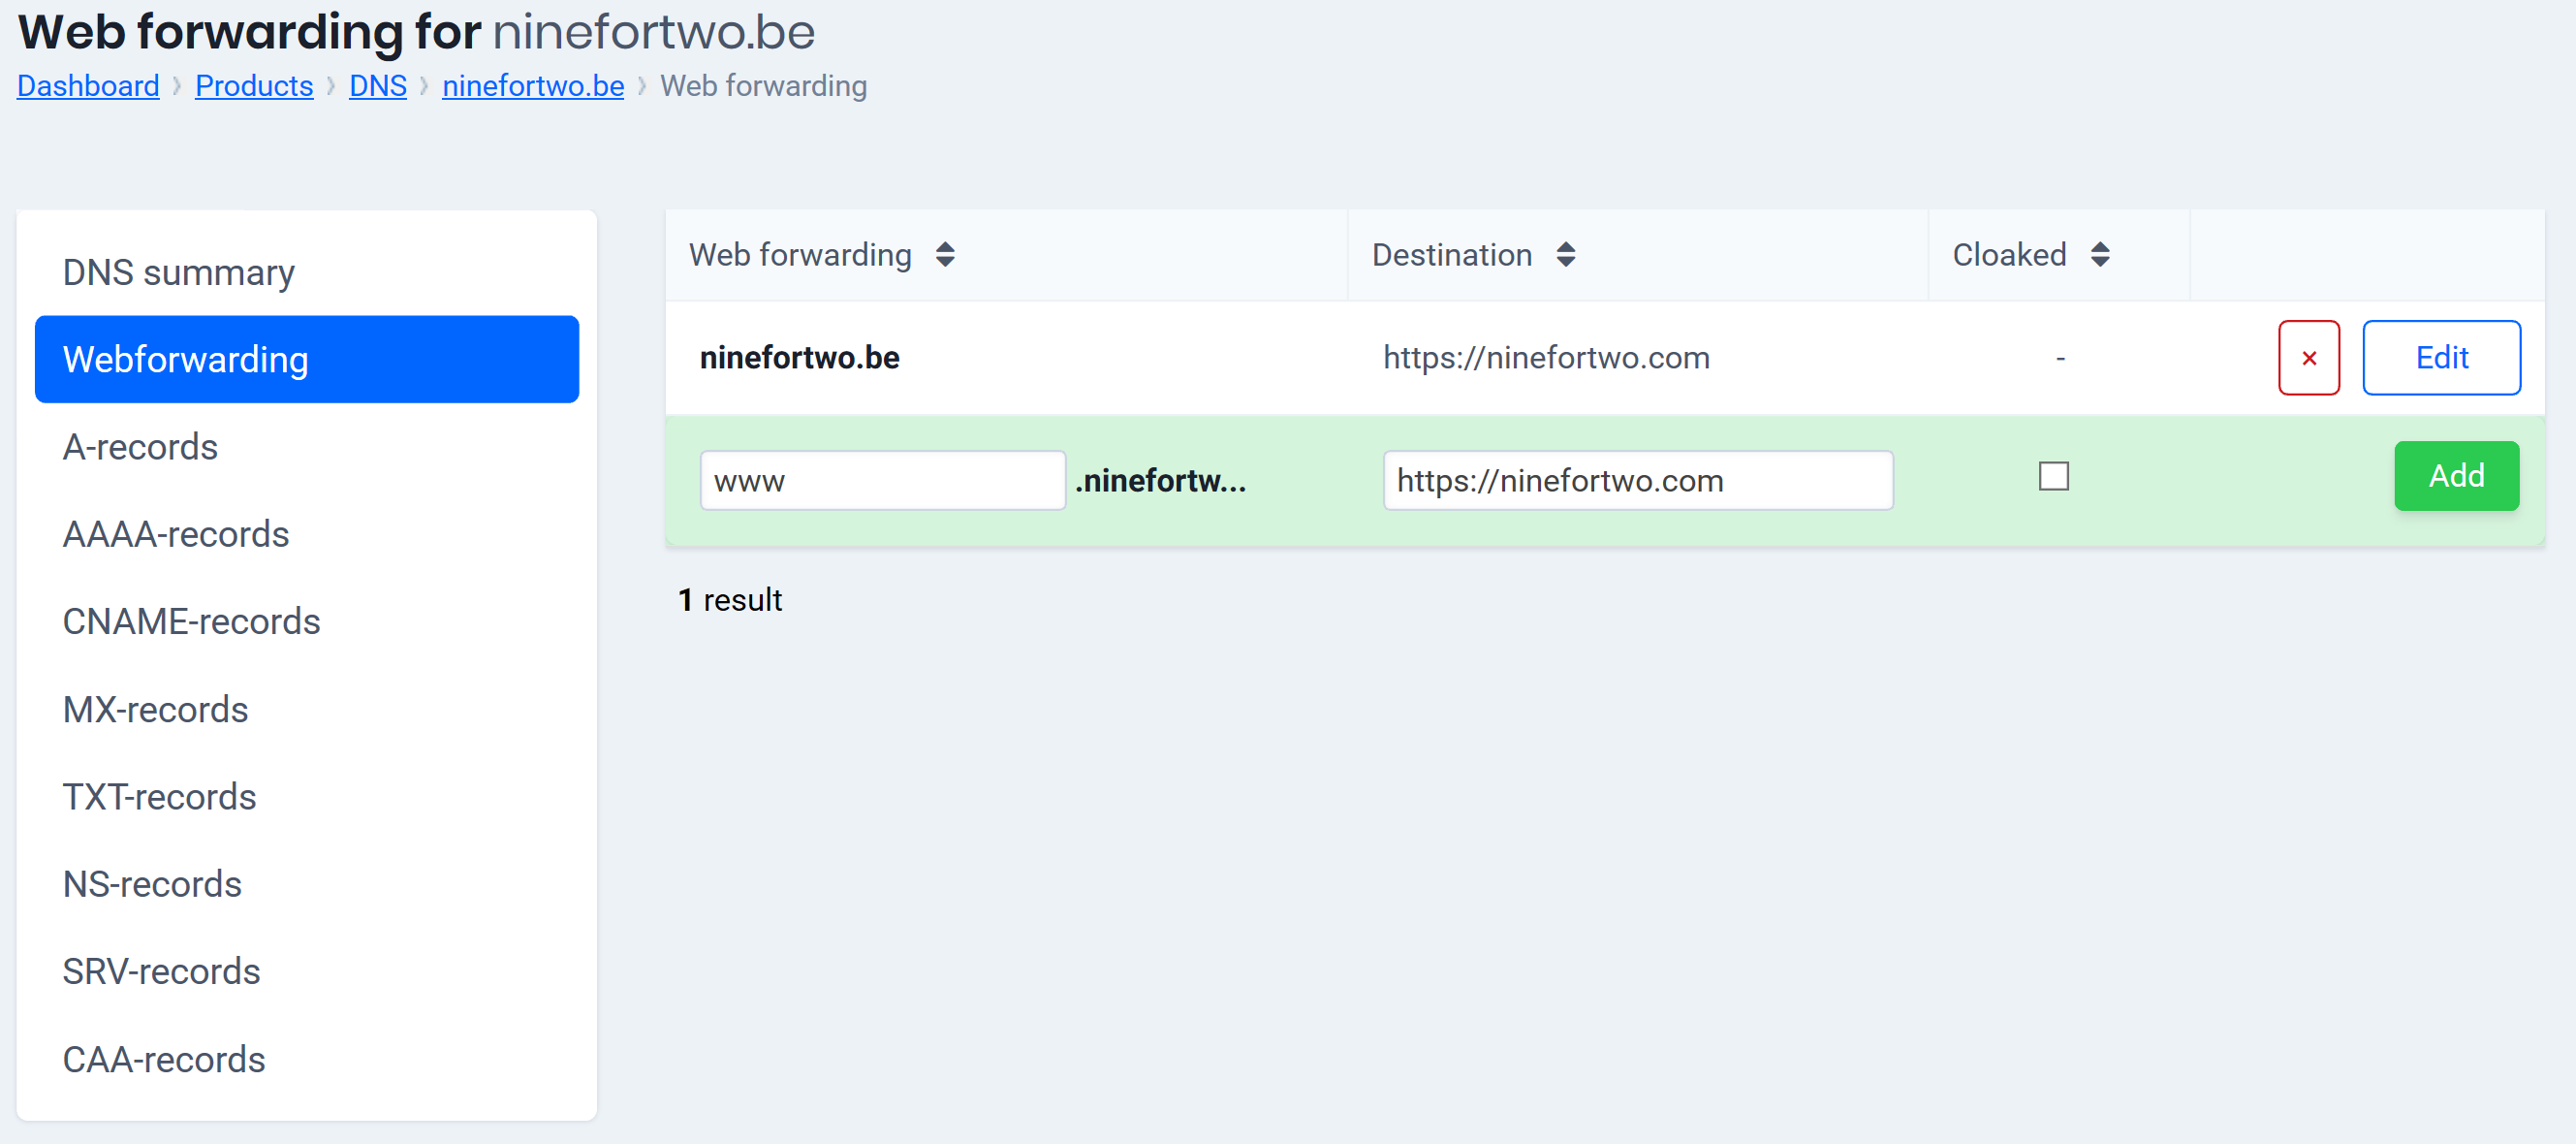Viewport: 2576px width, 1144px height.
Task: Open AAAA-records in the sidebar
Action: [x=176, y=534]
